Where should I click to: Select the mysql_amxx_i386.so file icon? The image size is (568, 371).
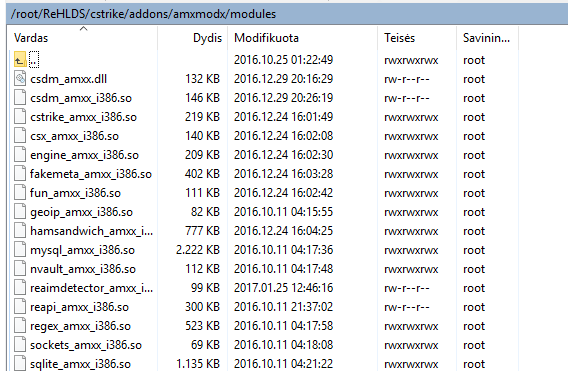coord(20,250)
